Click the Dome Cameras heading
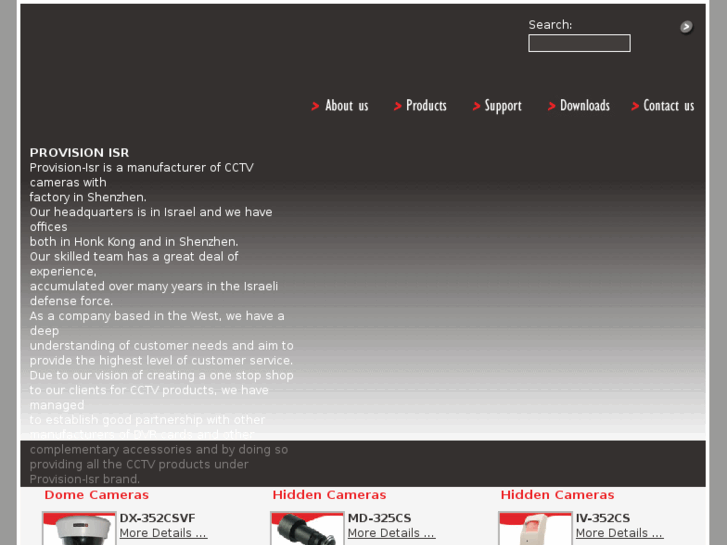727x545 pixels. (96, 495)
